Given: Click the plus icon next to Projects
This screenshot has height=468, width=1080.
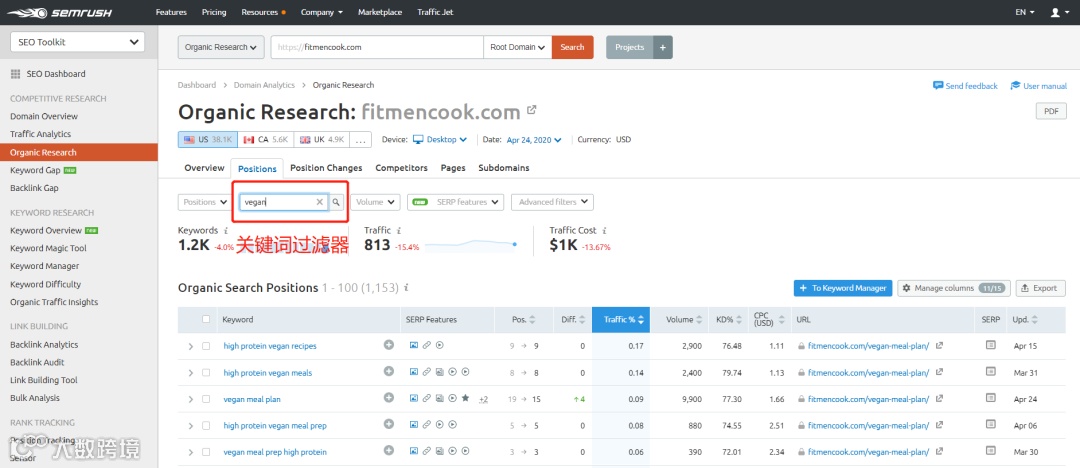Looking at the screenshot, I should tap(663, 47).
